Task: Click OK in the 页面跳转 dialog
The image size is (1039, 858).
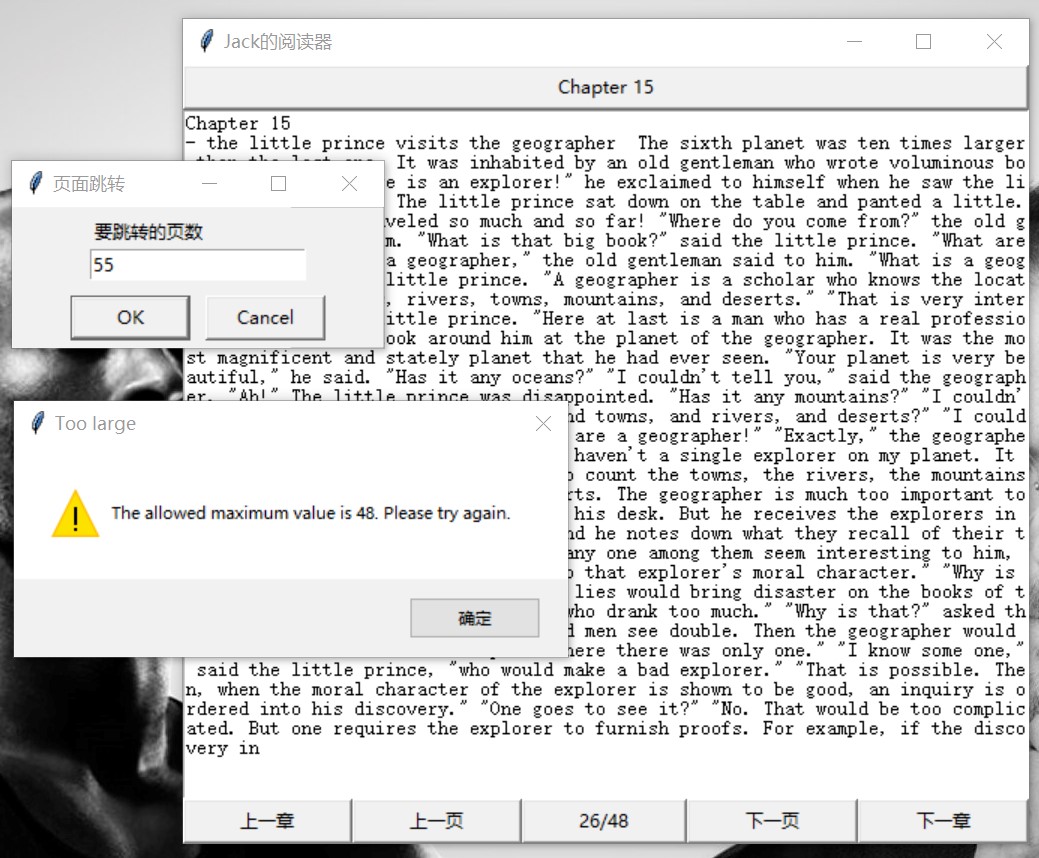Action: pos(131,317)
